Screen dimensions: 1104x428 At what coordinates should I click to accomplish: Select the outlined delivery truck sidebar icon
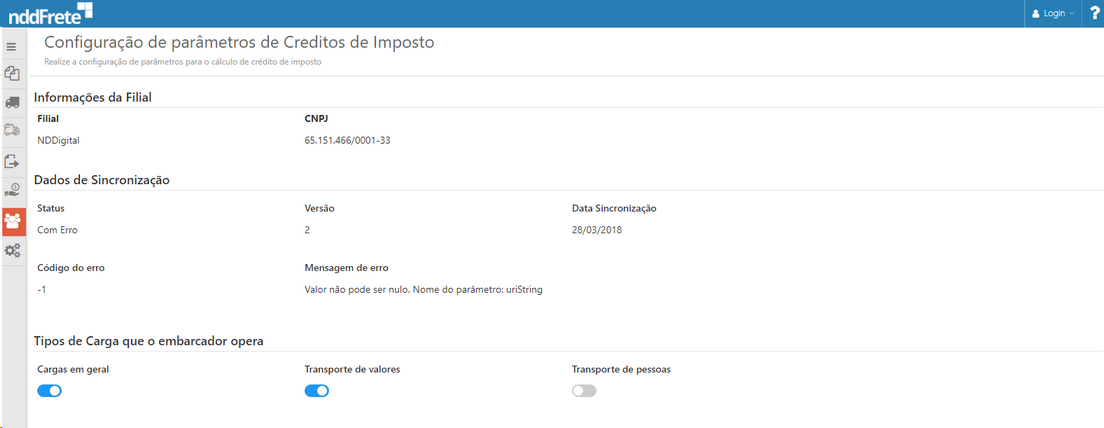point(11,130)
